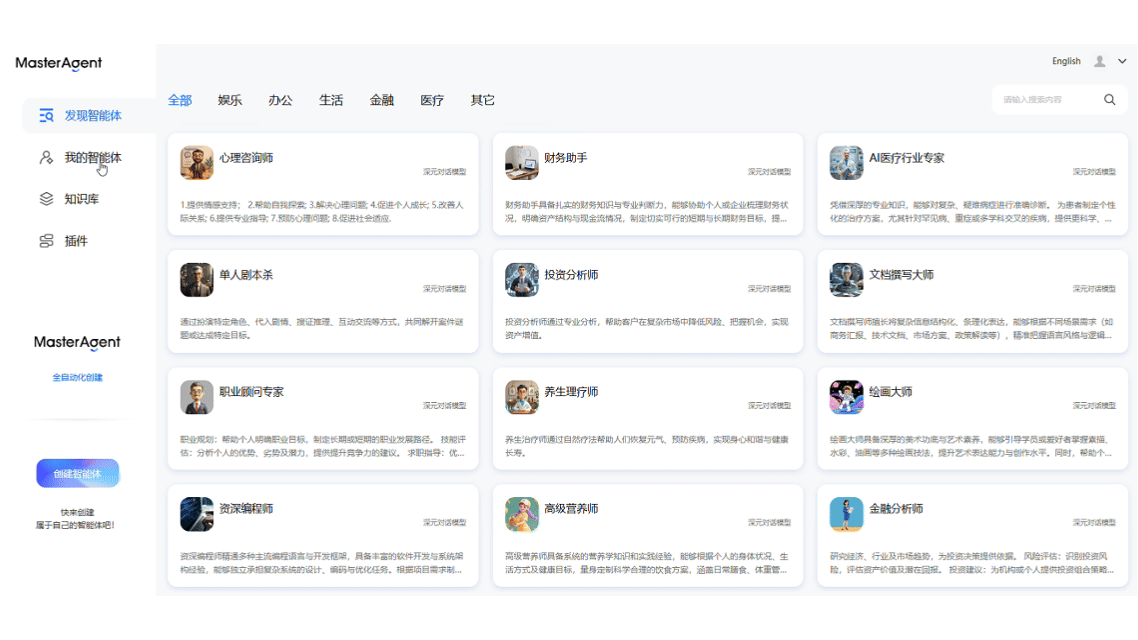Screen dimensions: 1138x640
Task: Click the 绘画大师 agent avatar
Action: (846, 397)
